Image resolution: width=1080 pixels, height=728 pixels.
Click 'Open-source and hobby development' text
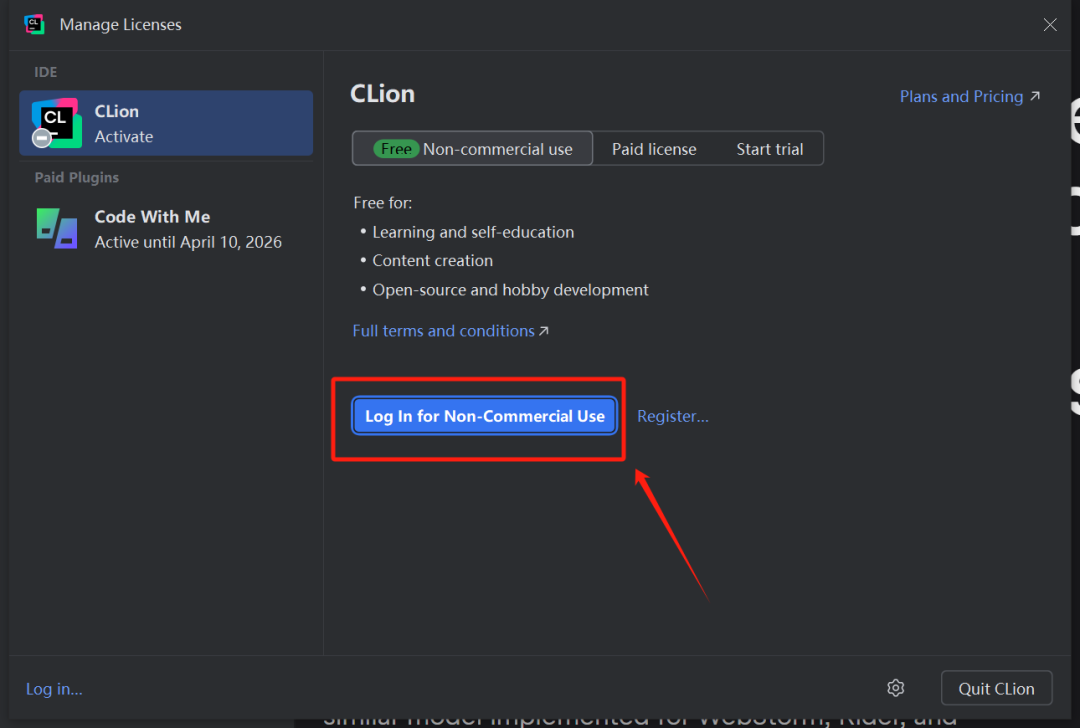point(510,290)
